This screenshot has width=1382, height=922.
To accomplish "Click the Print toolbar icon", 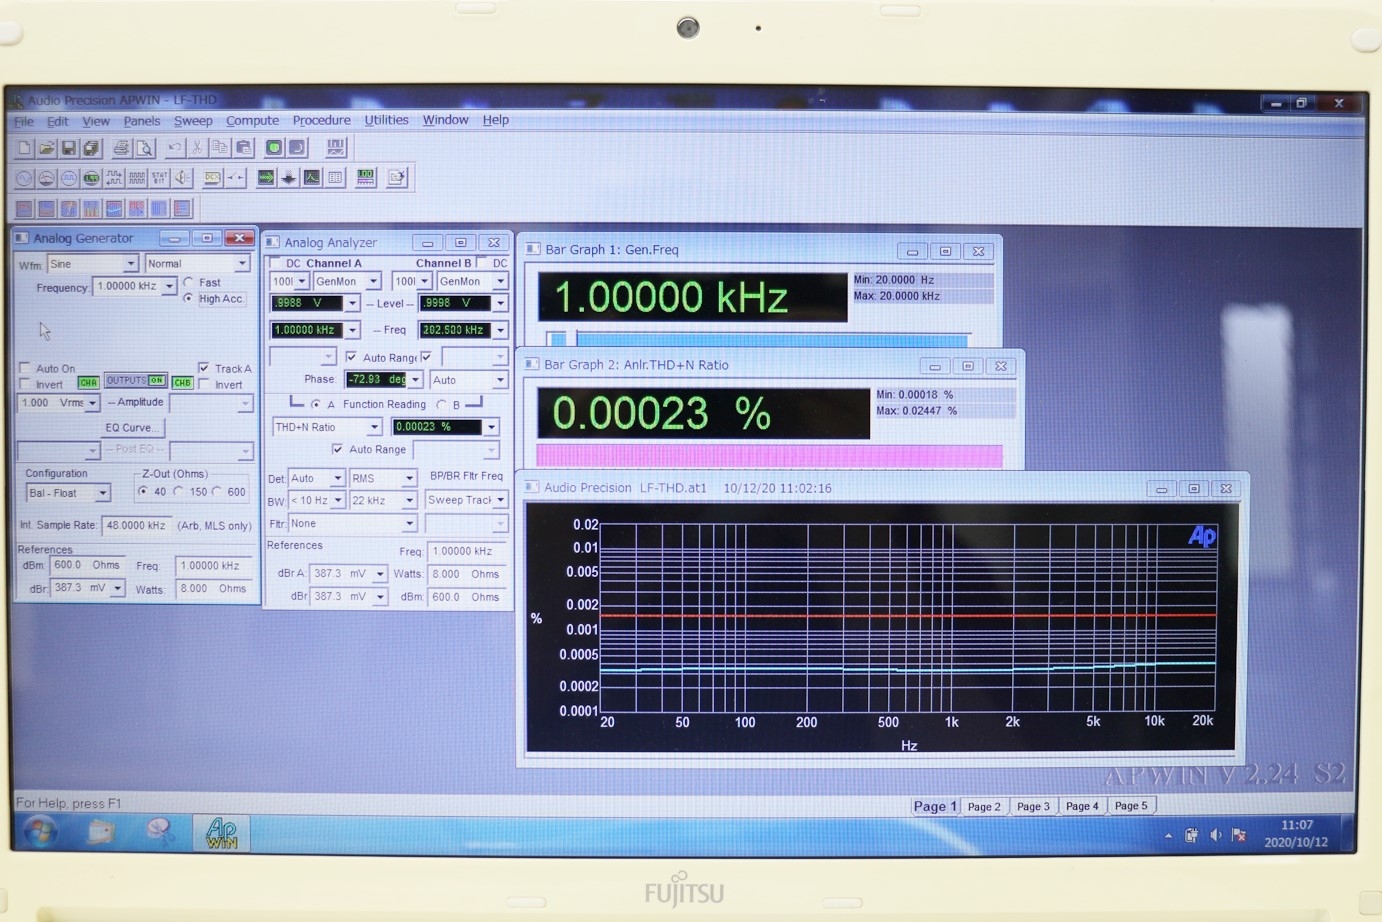I will [x=121, y=148].
